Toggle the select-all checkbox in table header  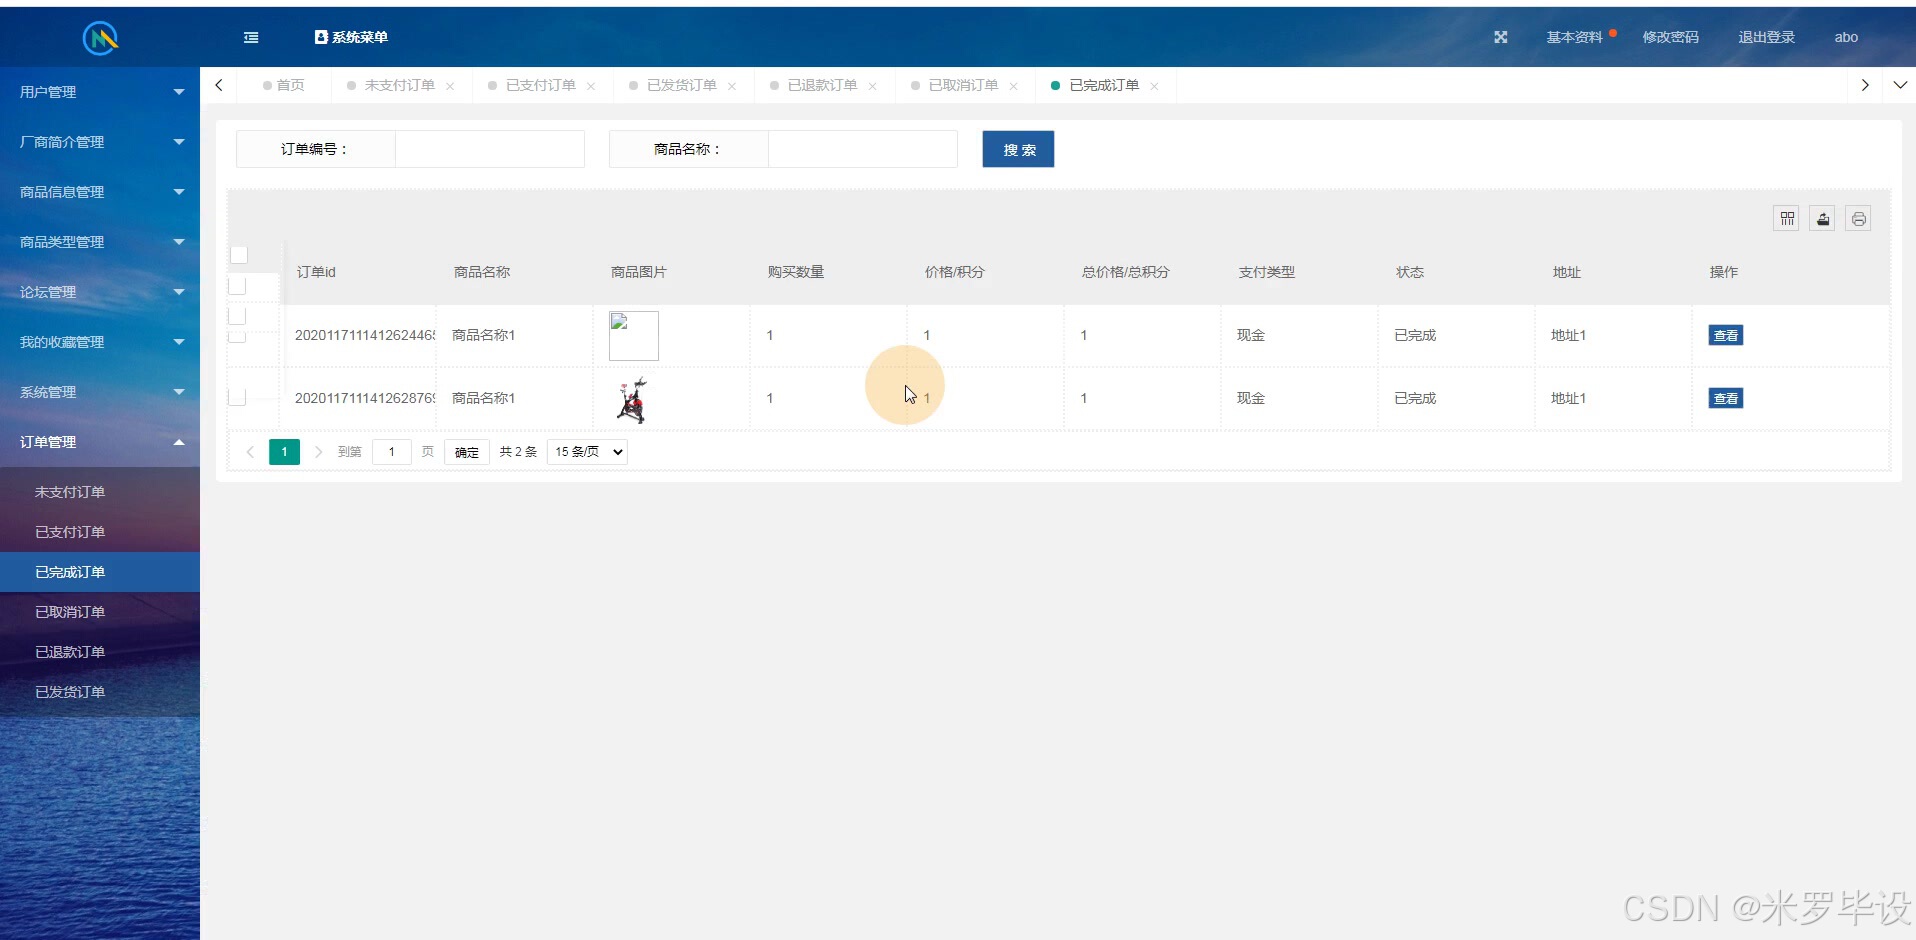coord(239,255)
